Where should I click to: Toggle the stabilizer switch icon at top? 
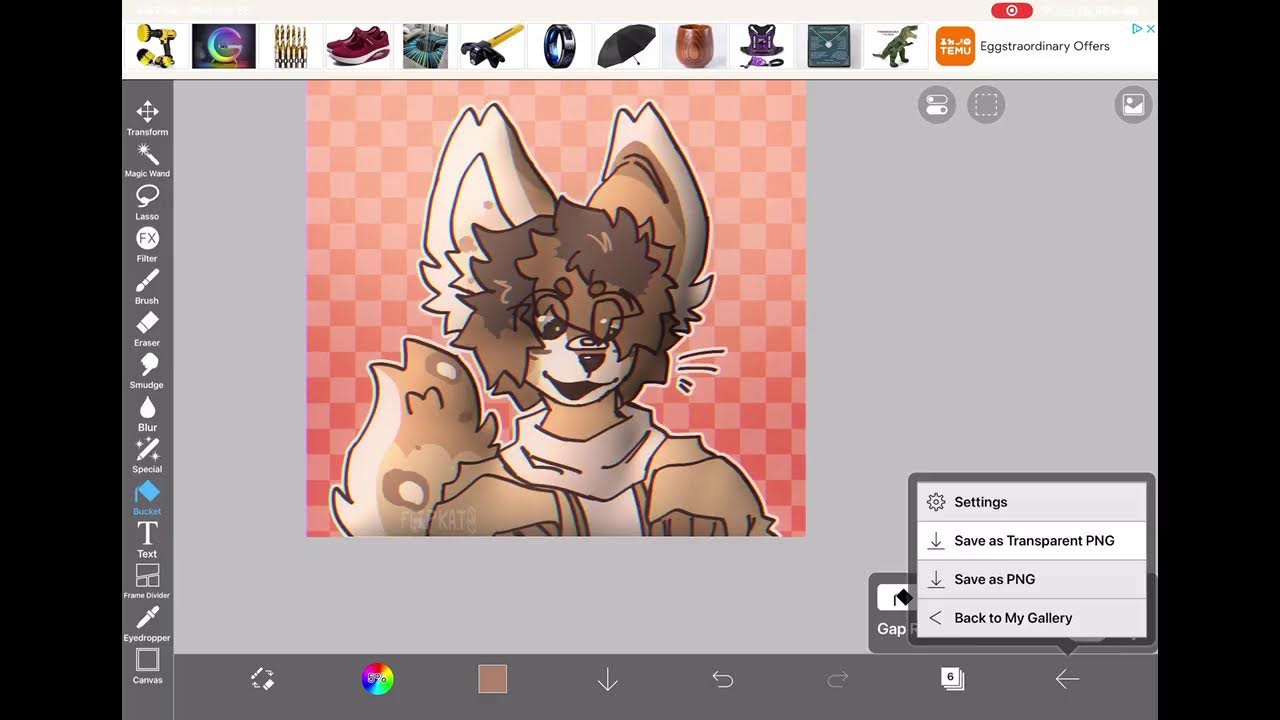pos(937,104)
